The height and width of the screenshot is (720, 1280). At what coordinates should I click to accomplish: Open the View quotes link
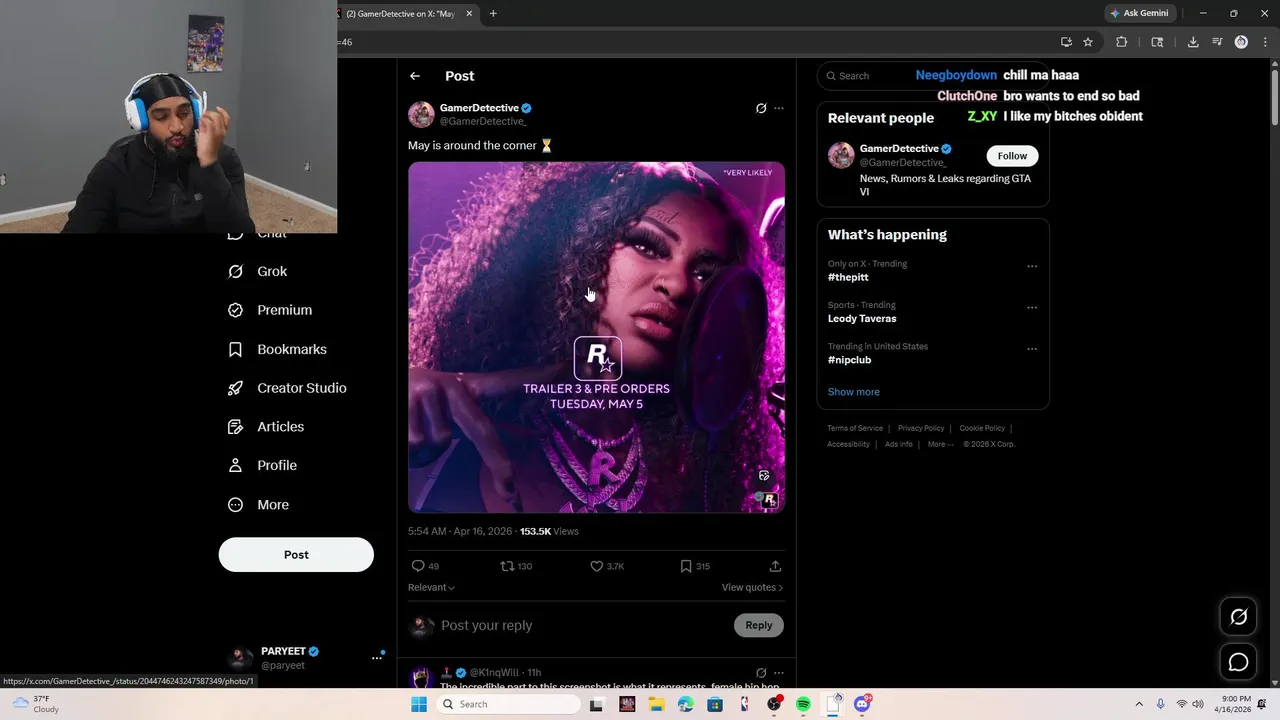pyautogui.click(x=752, y=588)
